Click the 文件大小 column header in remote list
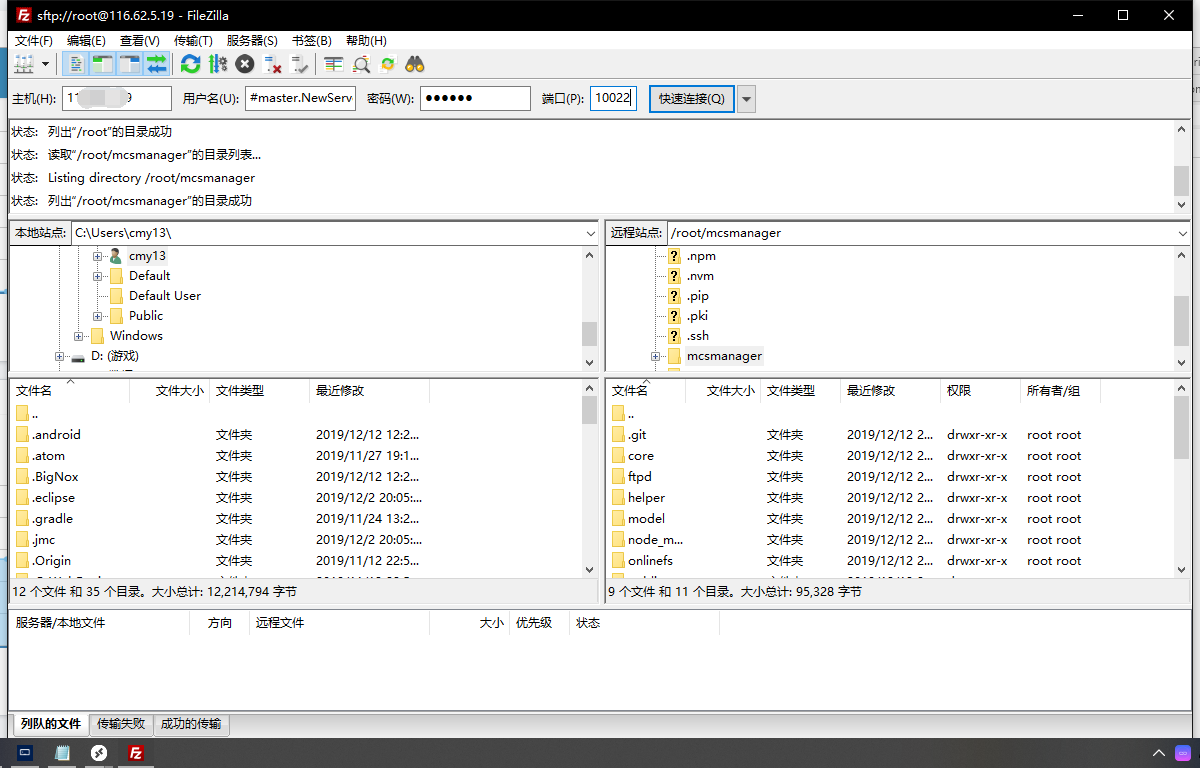Viewport: 1200px width, 768px height. tap(730, 391)
